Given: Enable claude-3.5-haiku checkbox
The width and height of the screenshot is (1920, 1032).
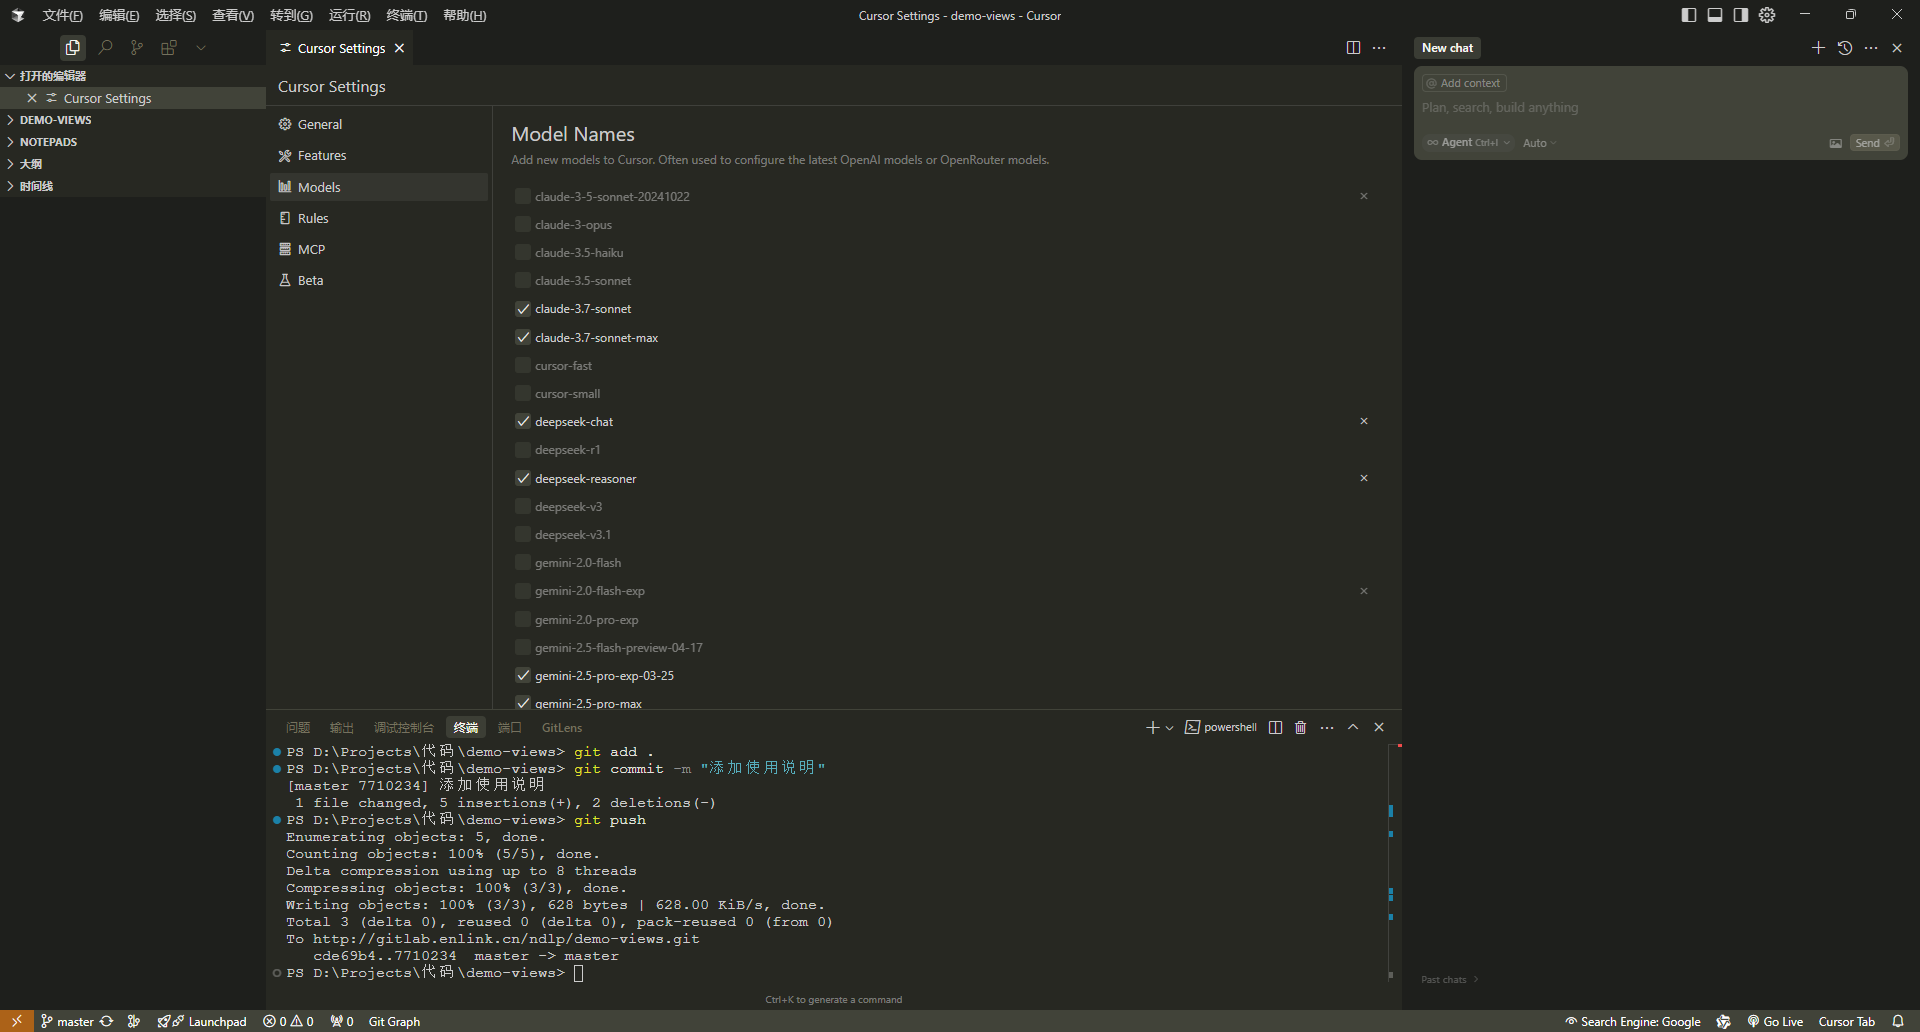Looking at the screenshot, I should pos(522,252).
